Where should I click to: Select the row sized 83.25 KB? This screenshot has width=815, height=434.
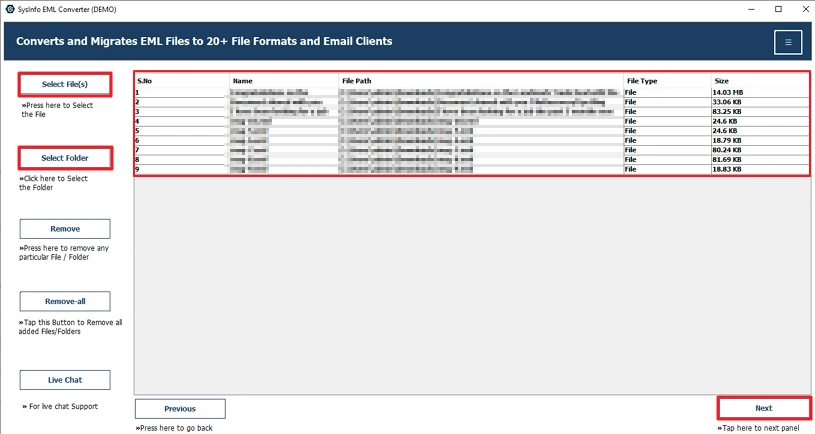tap(471, 112)
